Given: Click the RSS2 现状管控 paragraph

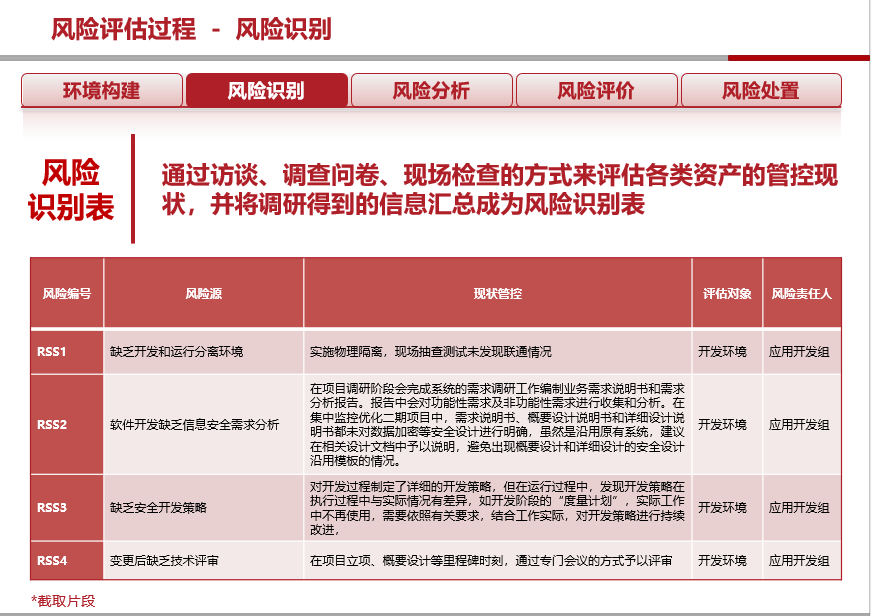Looking at the screenshot, I should click(497, 424).
